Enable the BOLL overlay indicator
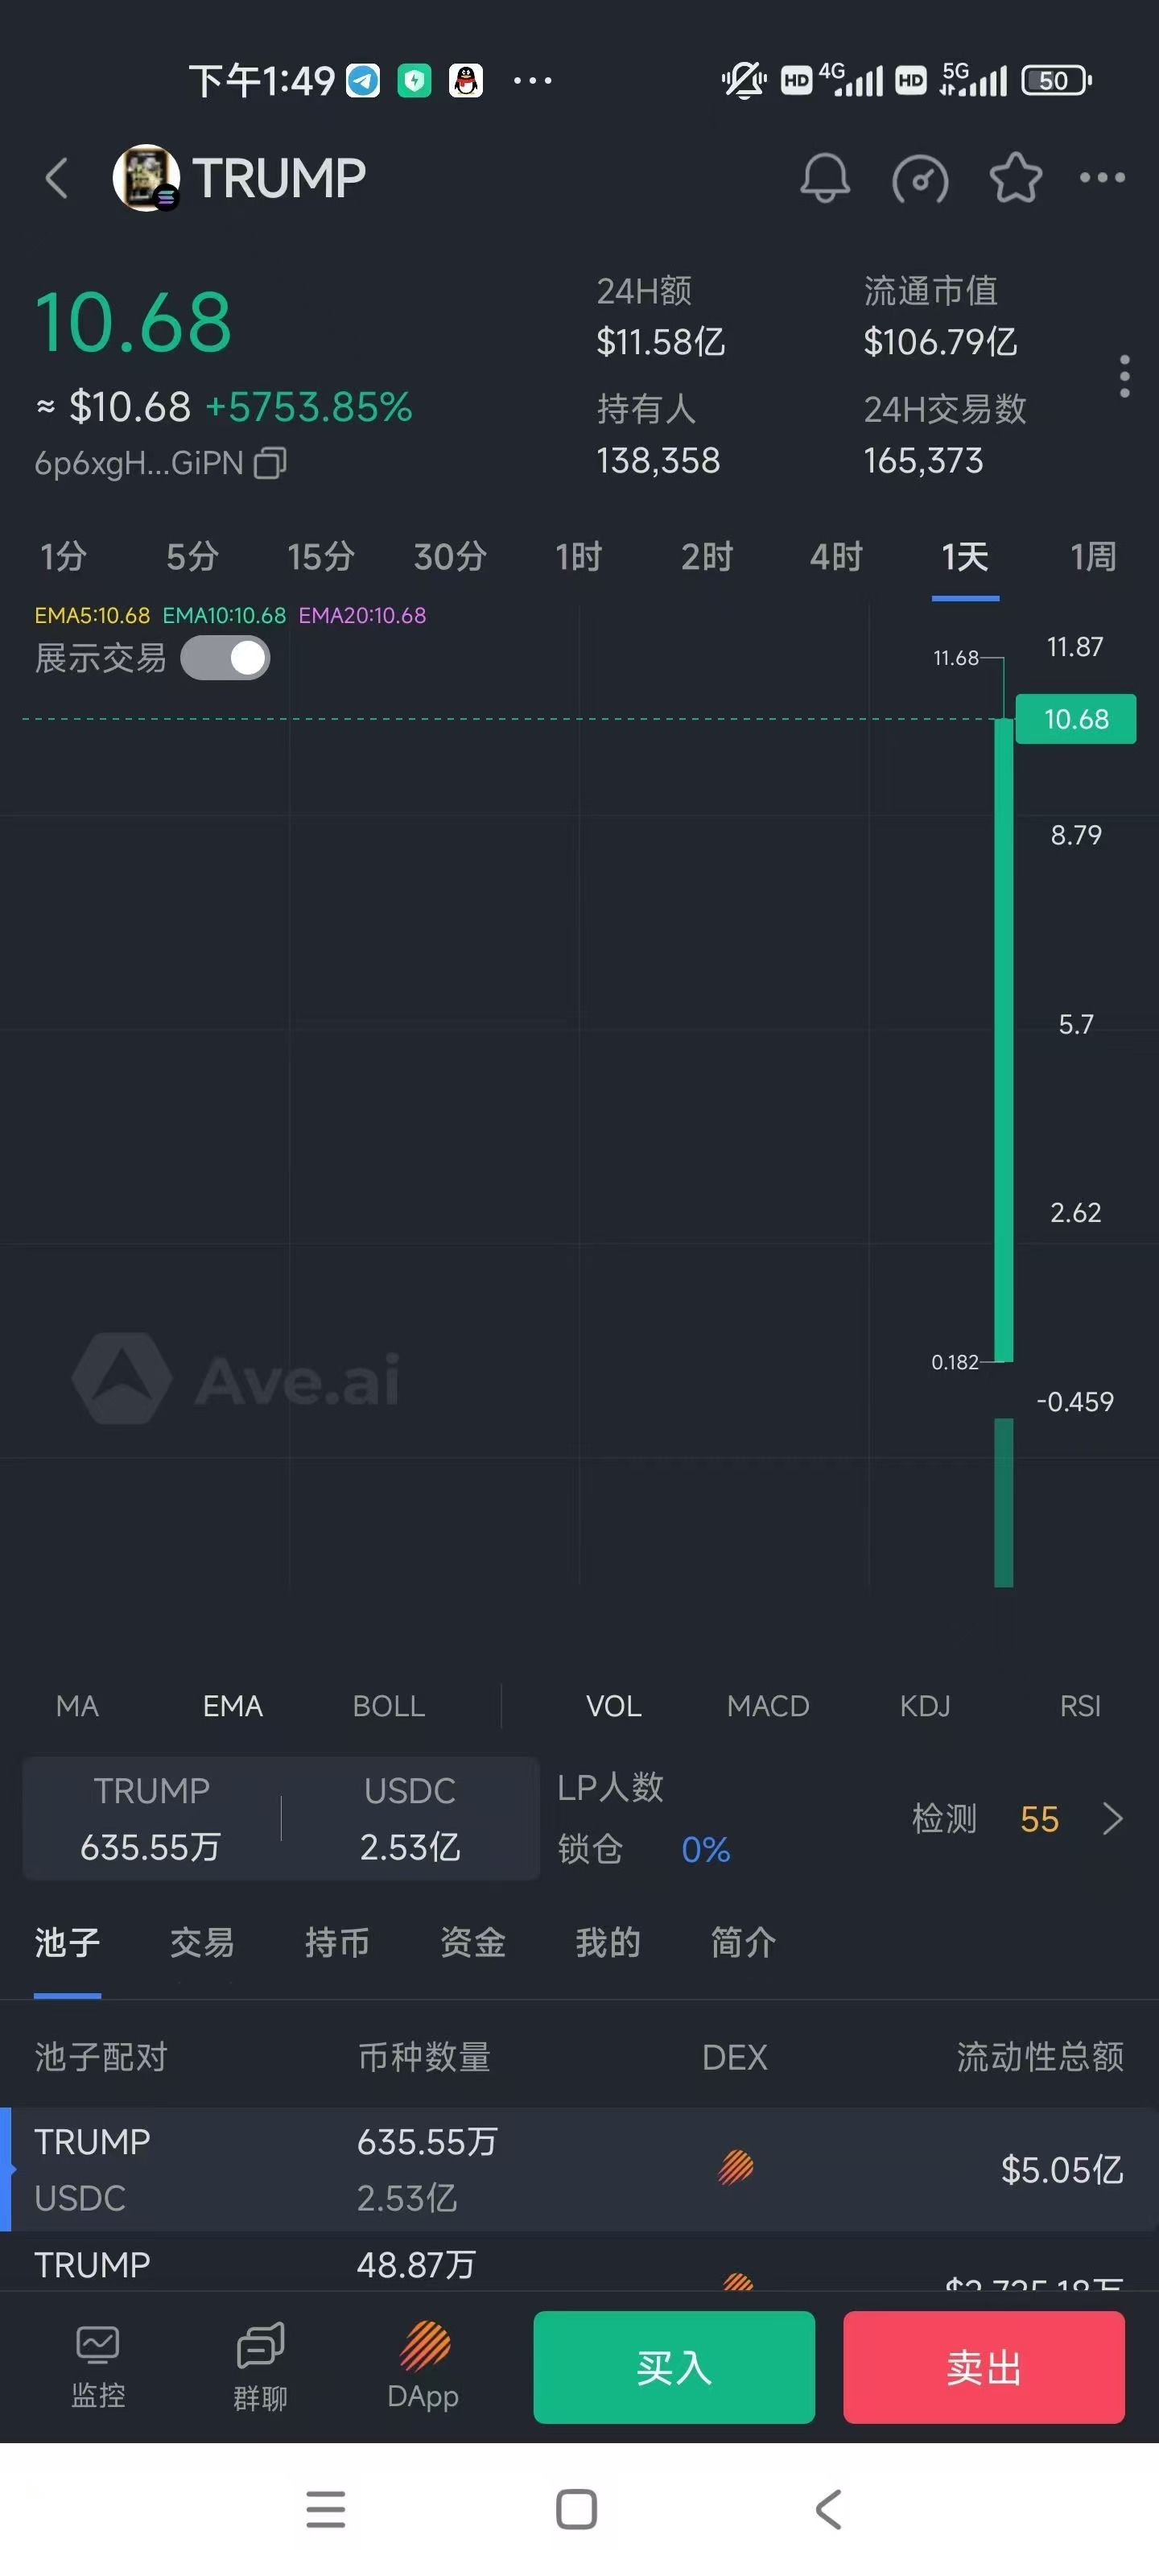This screenshot has height=2576, width=1159. (x=388, y=1705)
